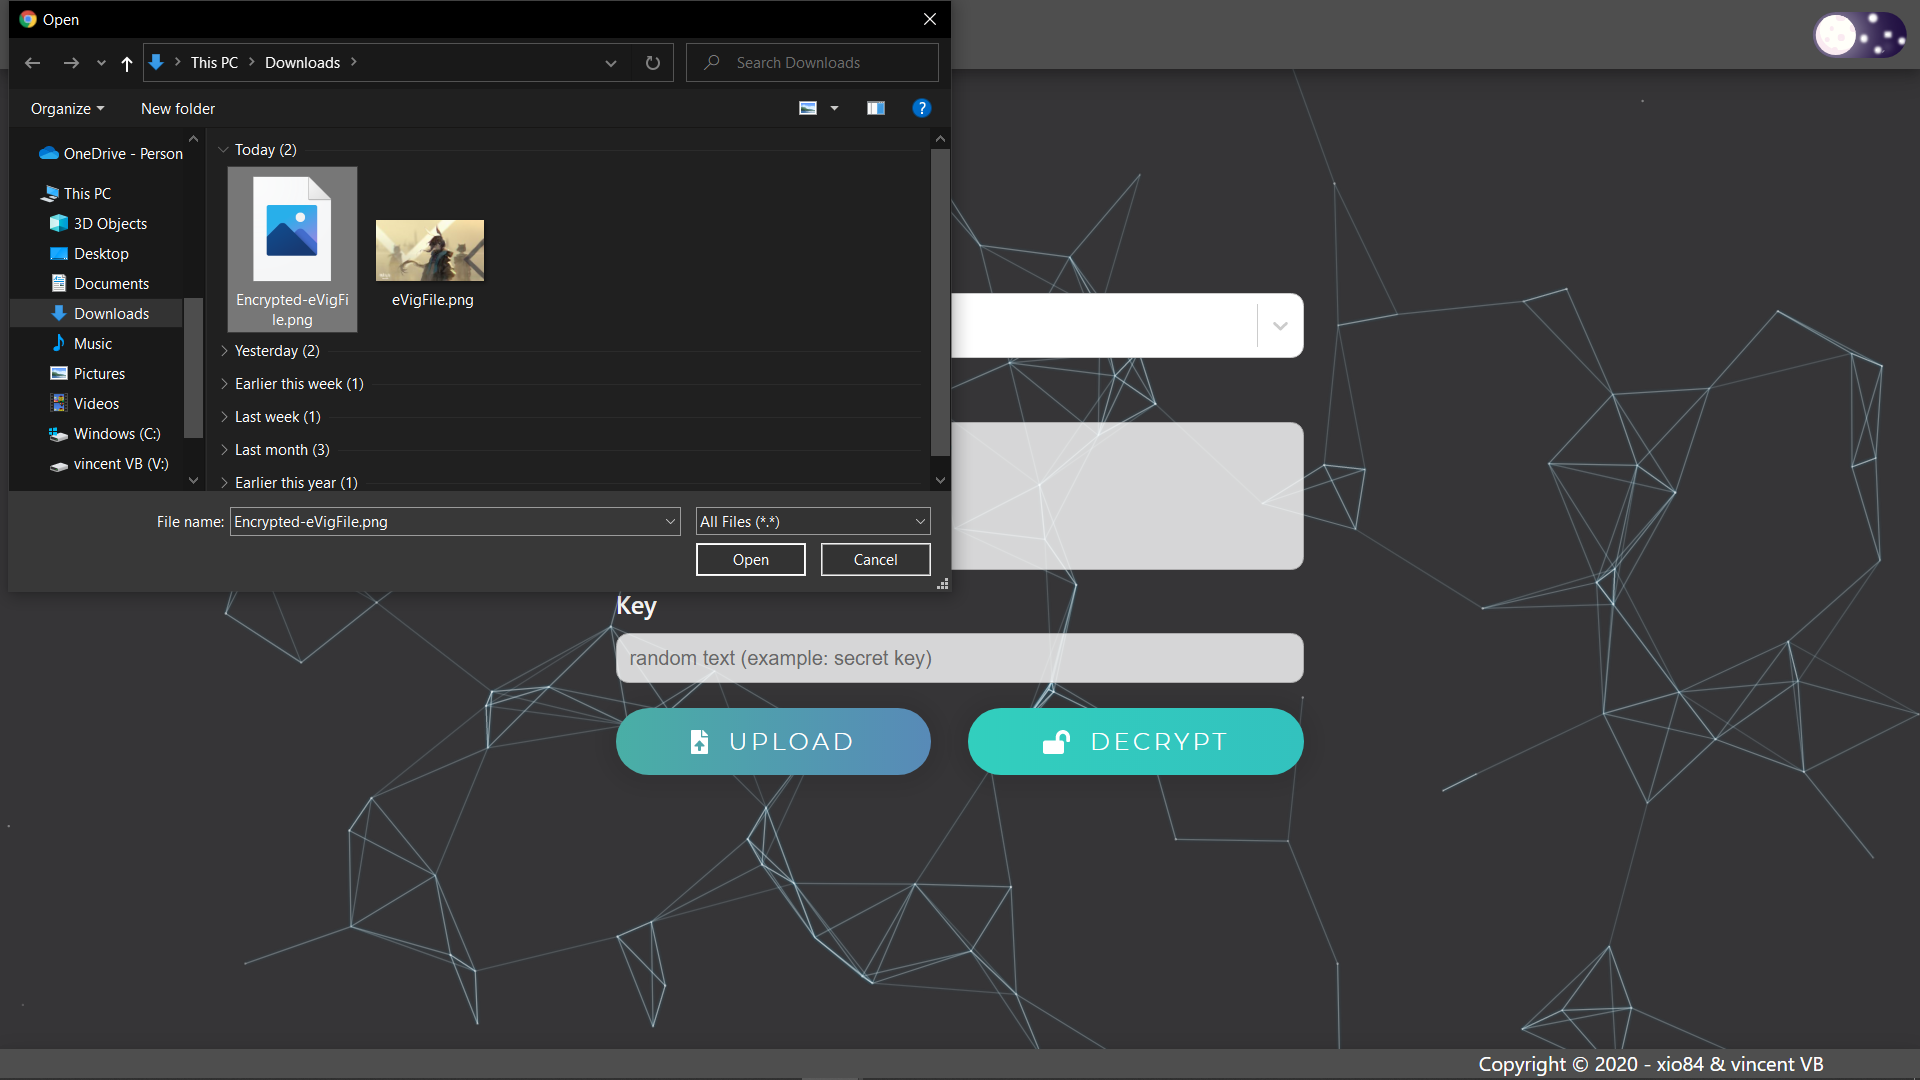Open the change view icon
This screenshot has height=1080, width=1920.
[808, 108]
